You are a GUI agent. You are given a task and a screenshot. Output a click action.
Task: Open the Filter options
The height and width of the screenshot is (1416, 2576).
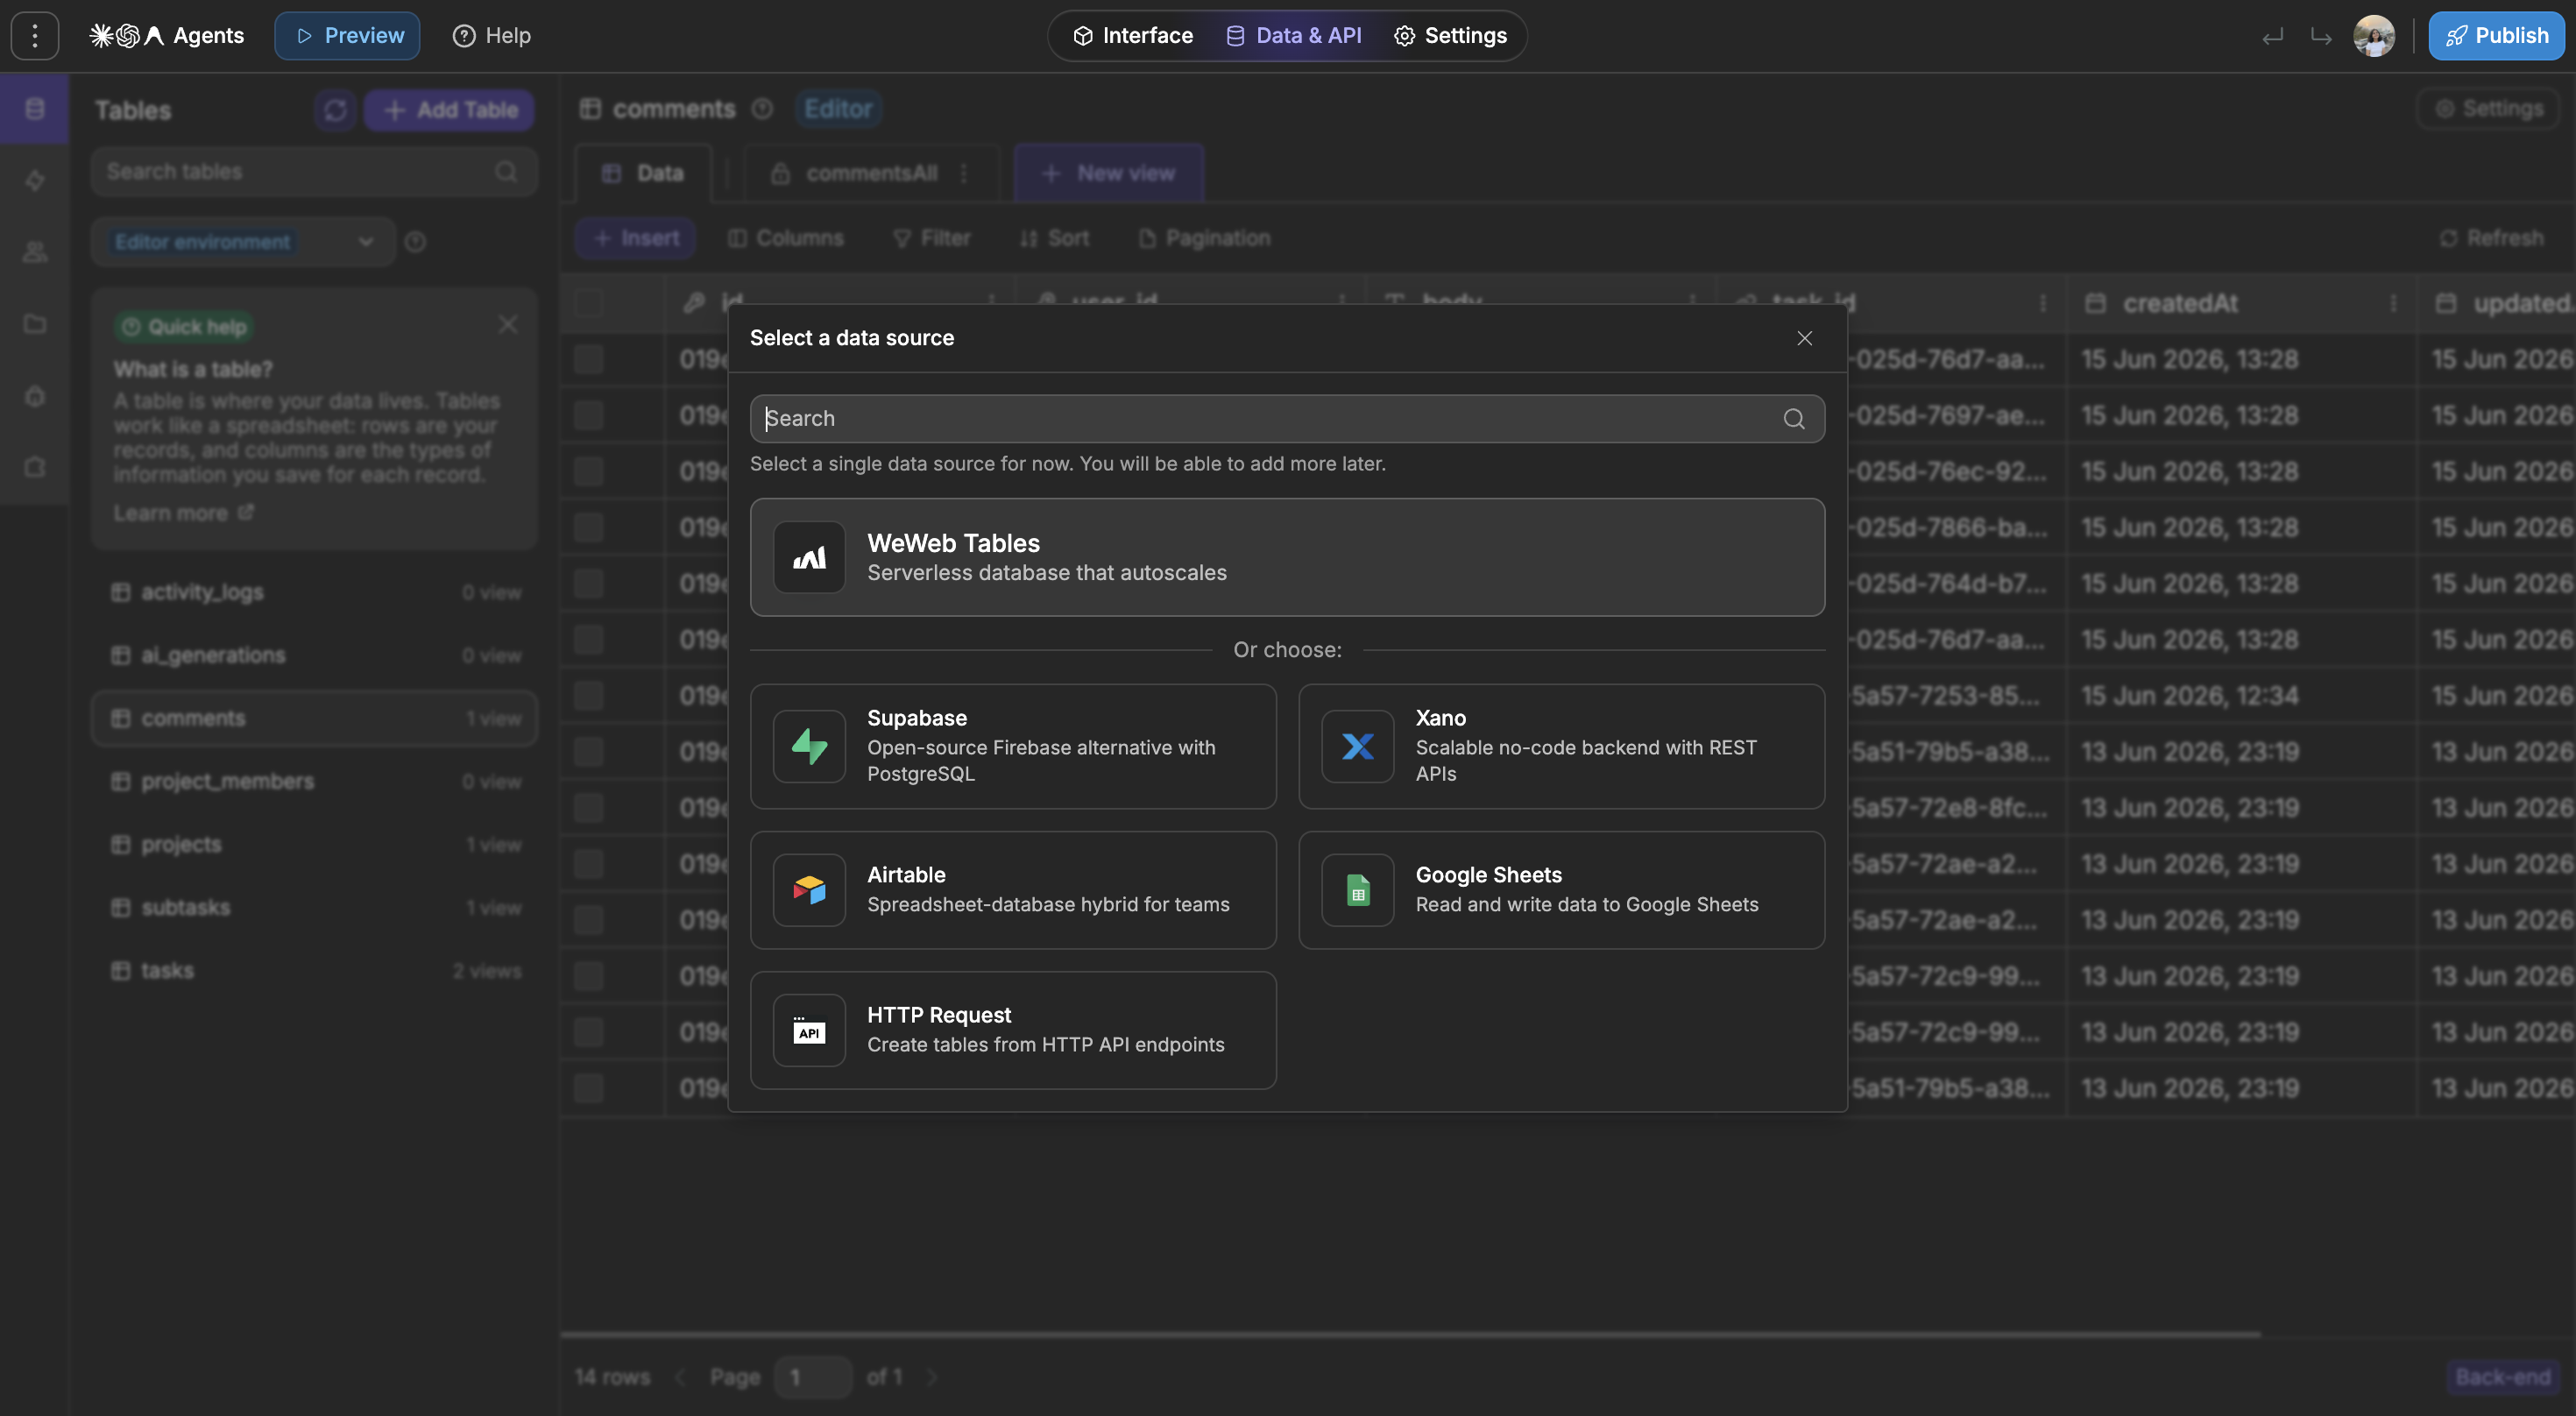[932, 238]
